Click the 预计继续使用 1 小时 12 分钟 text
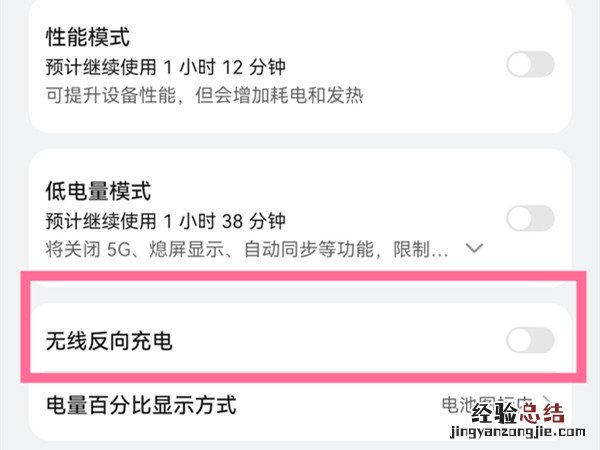 [x=166, y=67]
